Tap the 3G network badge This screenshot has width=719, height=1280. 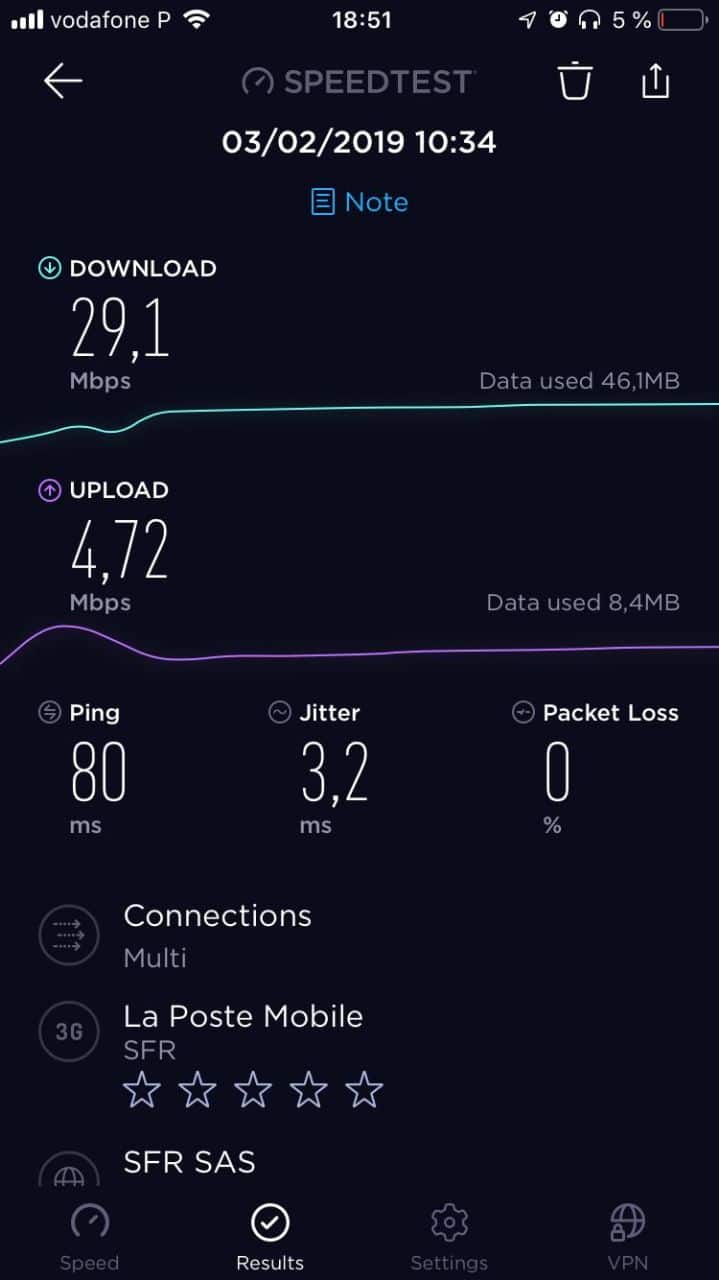tap(69, 1032)
